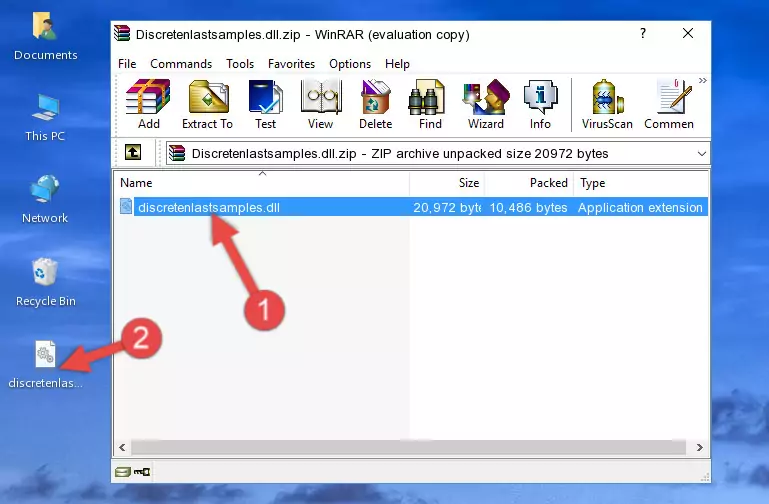Click the Add archive toolbar icon
769x504 pixels.
[148, 104]
